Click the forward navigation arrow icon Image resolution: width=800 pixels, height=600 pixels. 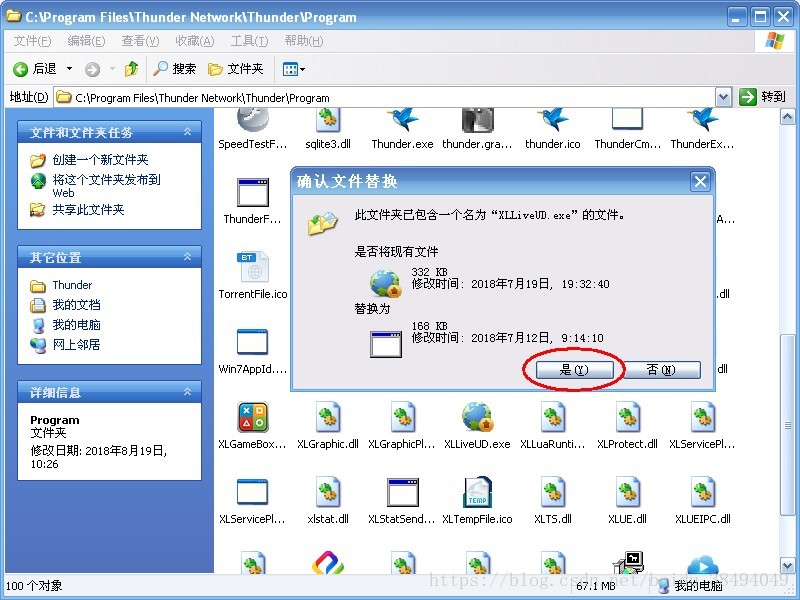coord(92,69)
